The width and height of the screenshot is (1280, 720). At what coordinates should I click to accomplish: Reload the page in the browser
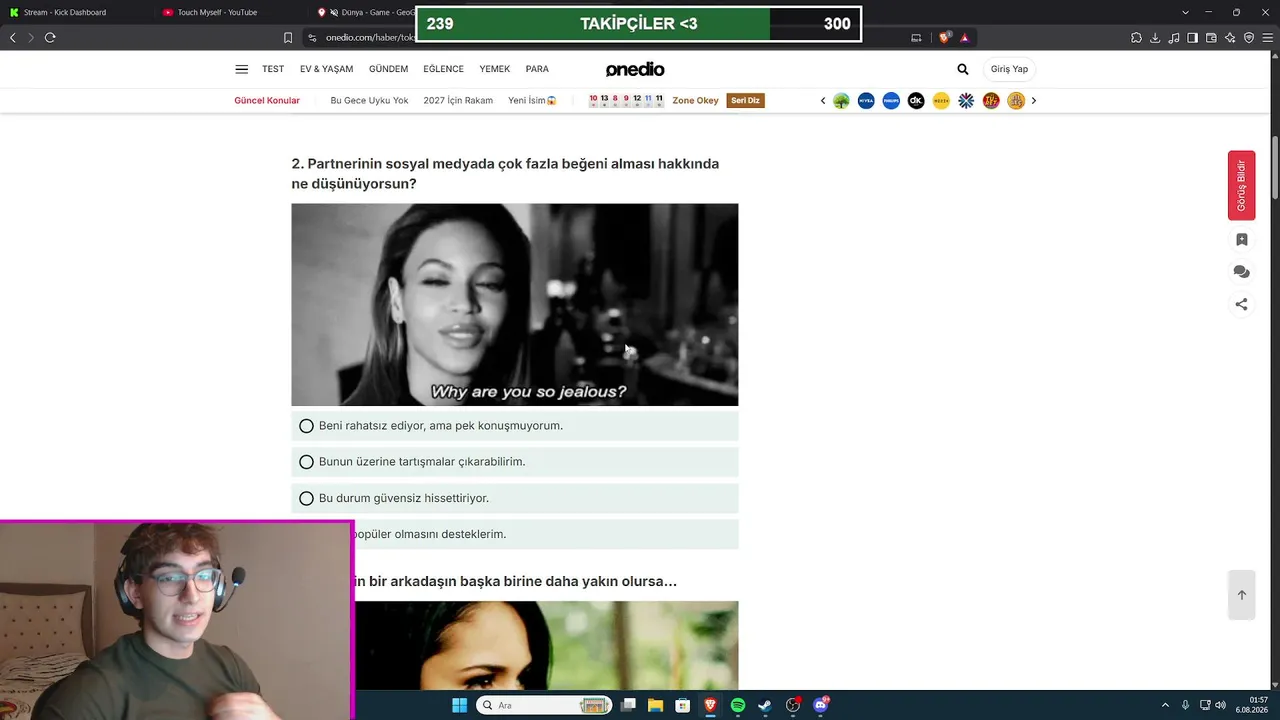click(50, 38)
